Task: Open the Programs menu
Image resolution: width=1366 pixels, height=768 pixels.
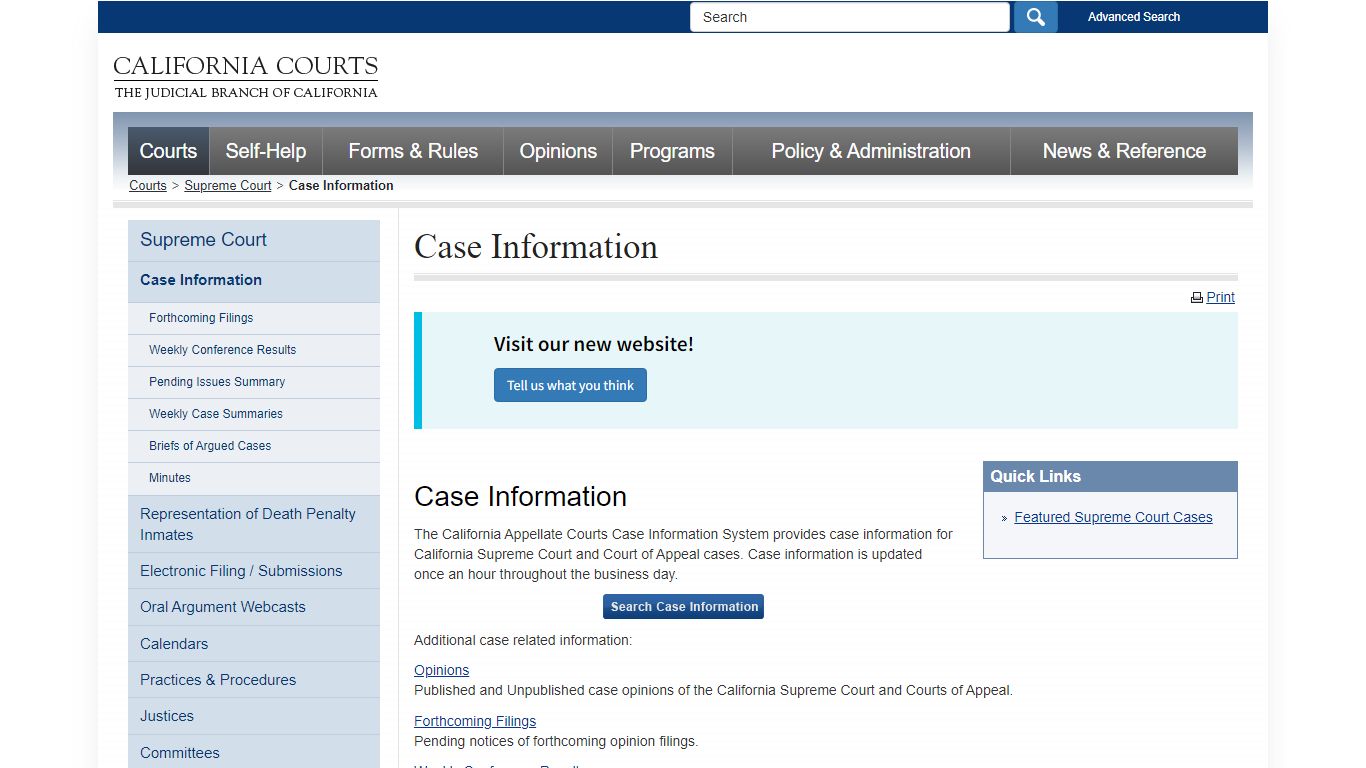Action: pos(672,151)
